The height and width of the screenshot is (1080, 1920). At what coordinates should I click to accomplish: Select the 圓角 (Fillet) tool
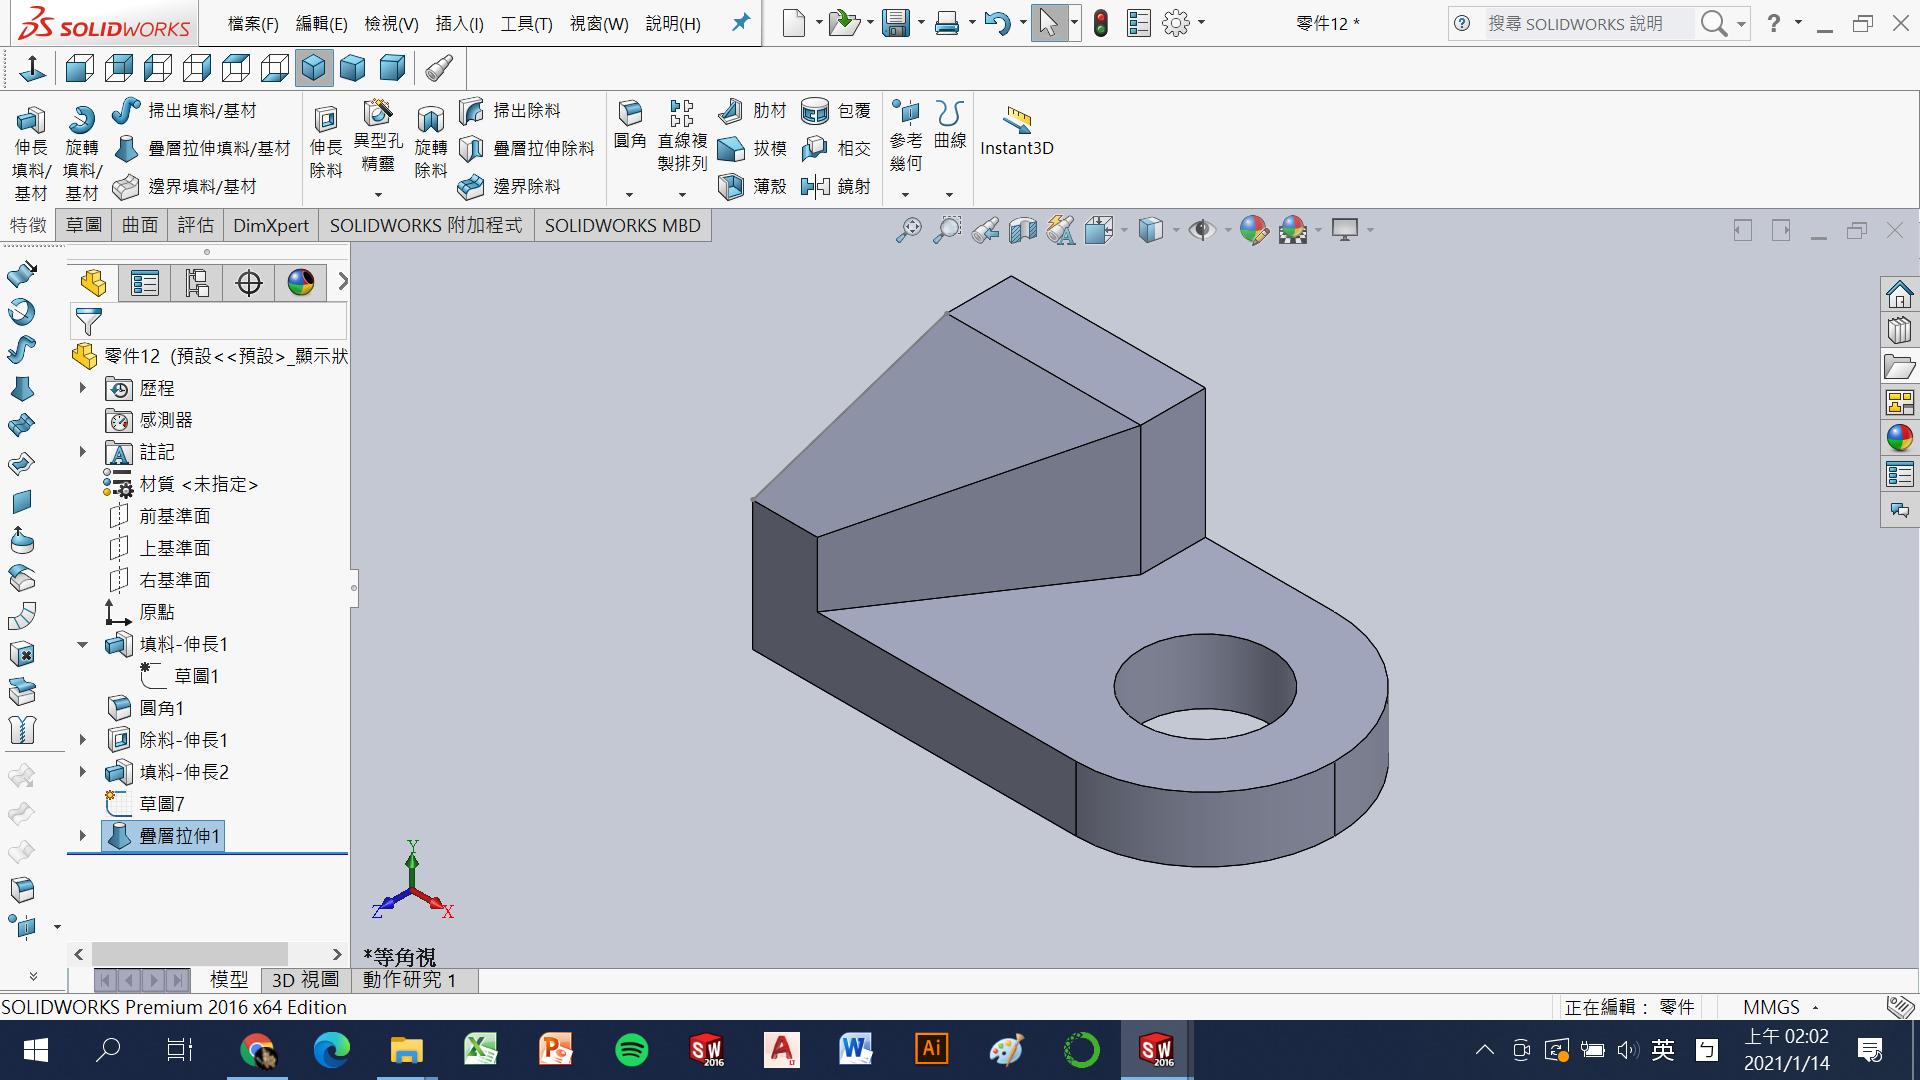(x=630, y=124)
